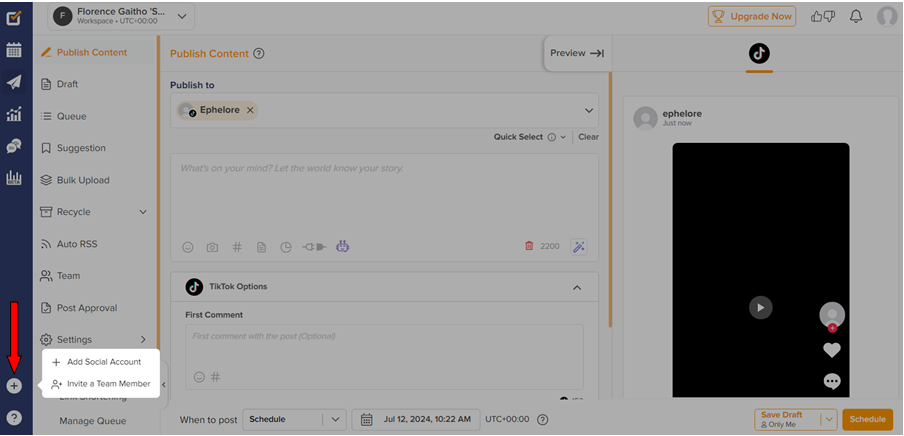Click the plug integrations icon in composer
This screenshot has height=436, width=904.
pyautogui.click(x=314, y=247)
